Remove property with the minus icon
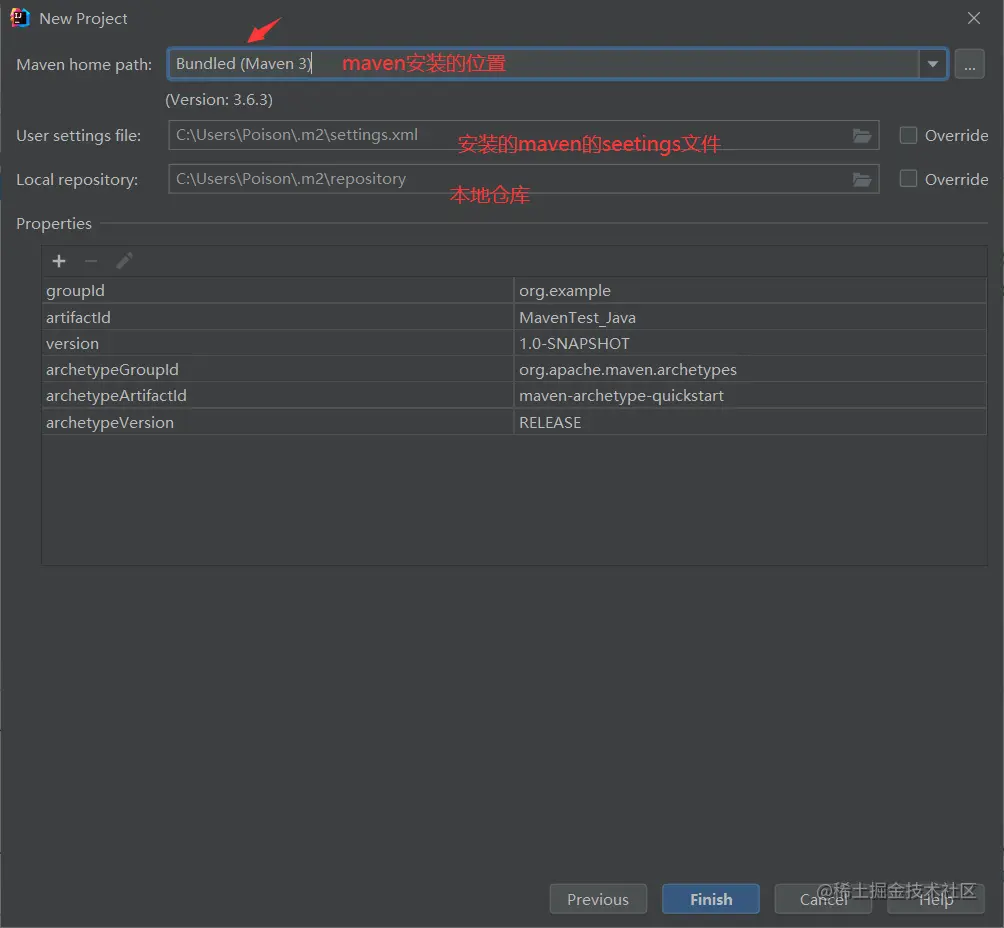 tap(91, 261)
